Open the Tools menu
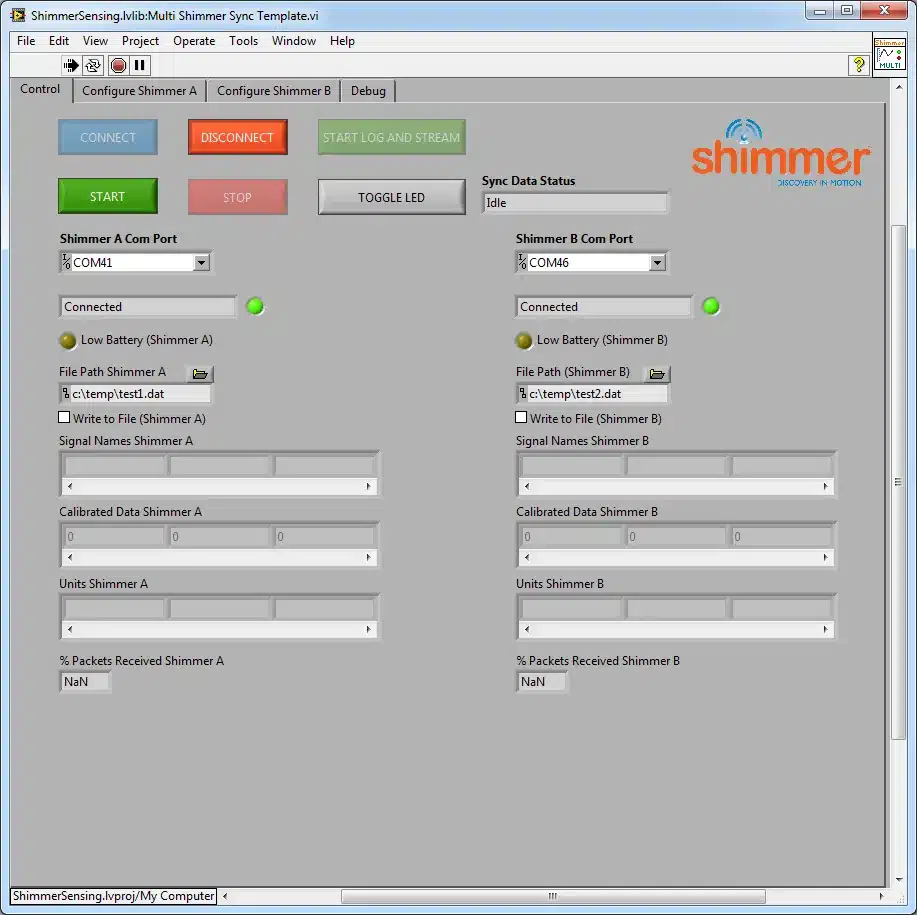The image size is (917, 915). click(243, 41)
